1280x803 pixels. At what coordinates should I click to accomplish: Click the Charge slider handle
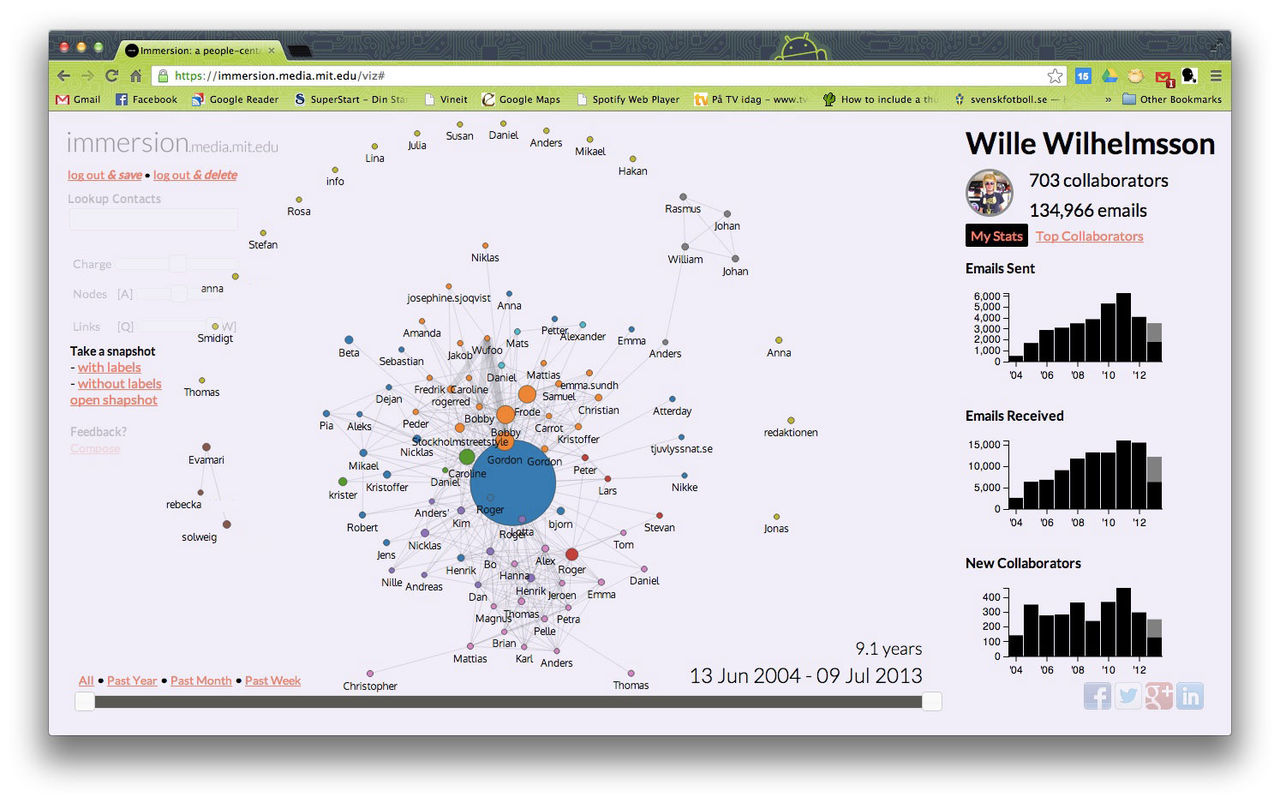[177, 264]
